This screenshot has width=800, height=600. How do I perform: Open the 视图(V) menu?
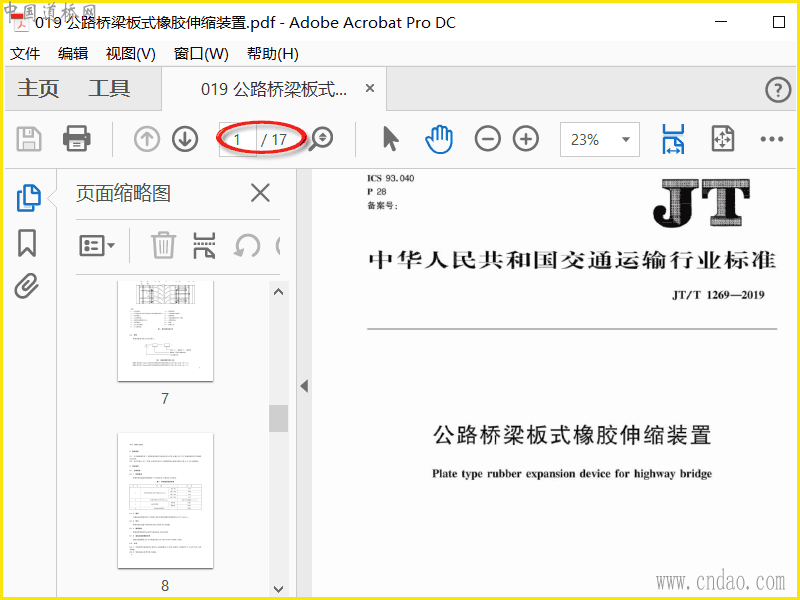131,54
